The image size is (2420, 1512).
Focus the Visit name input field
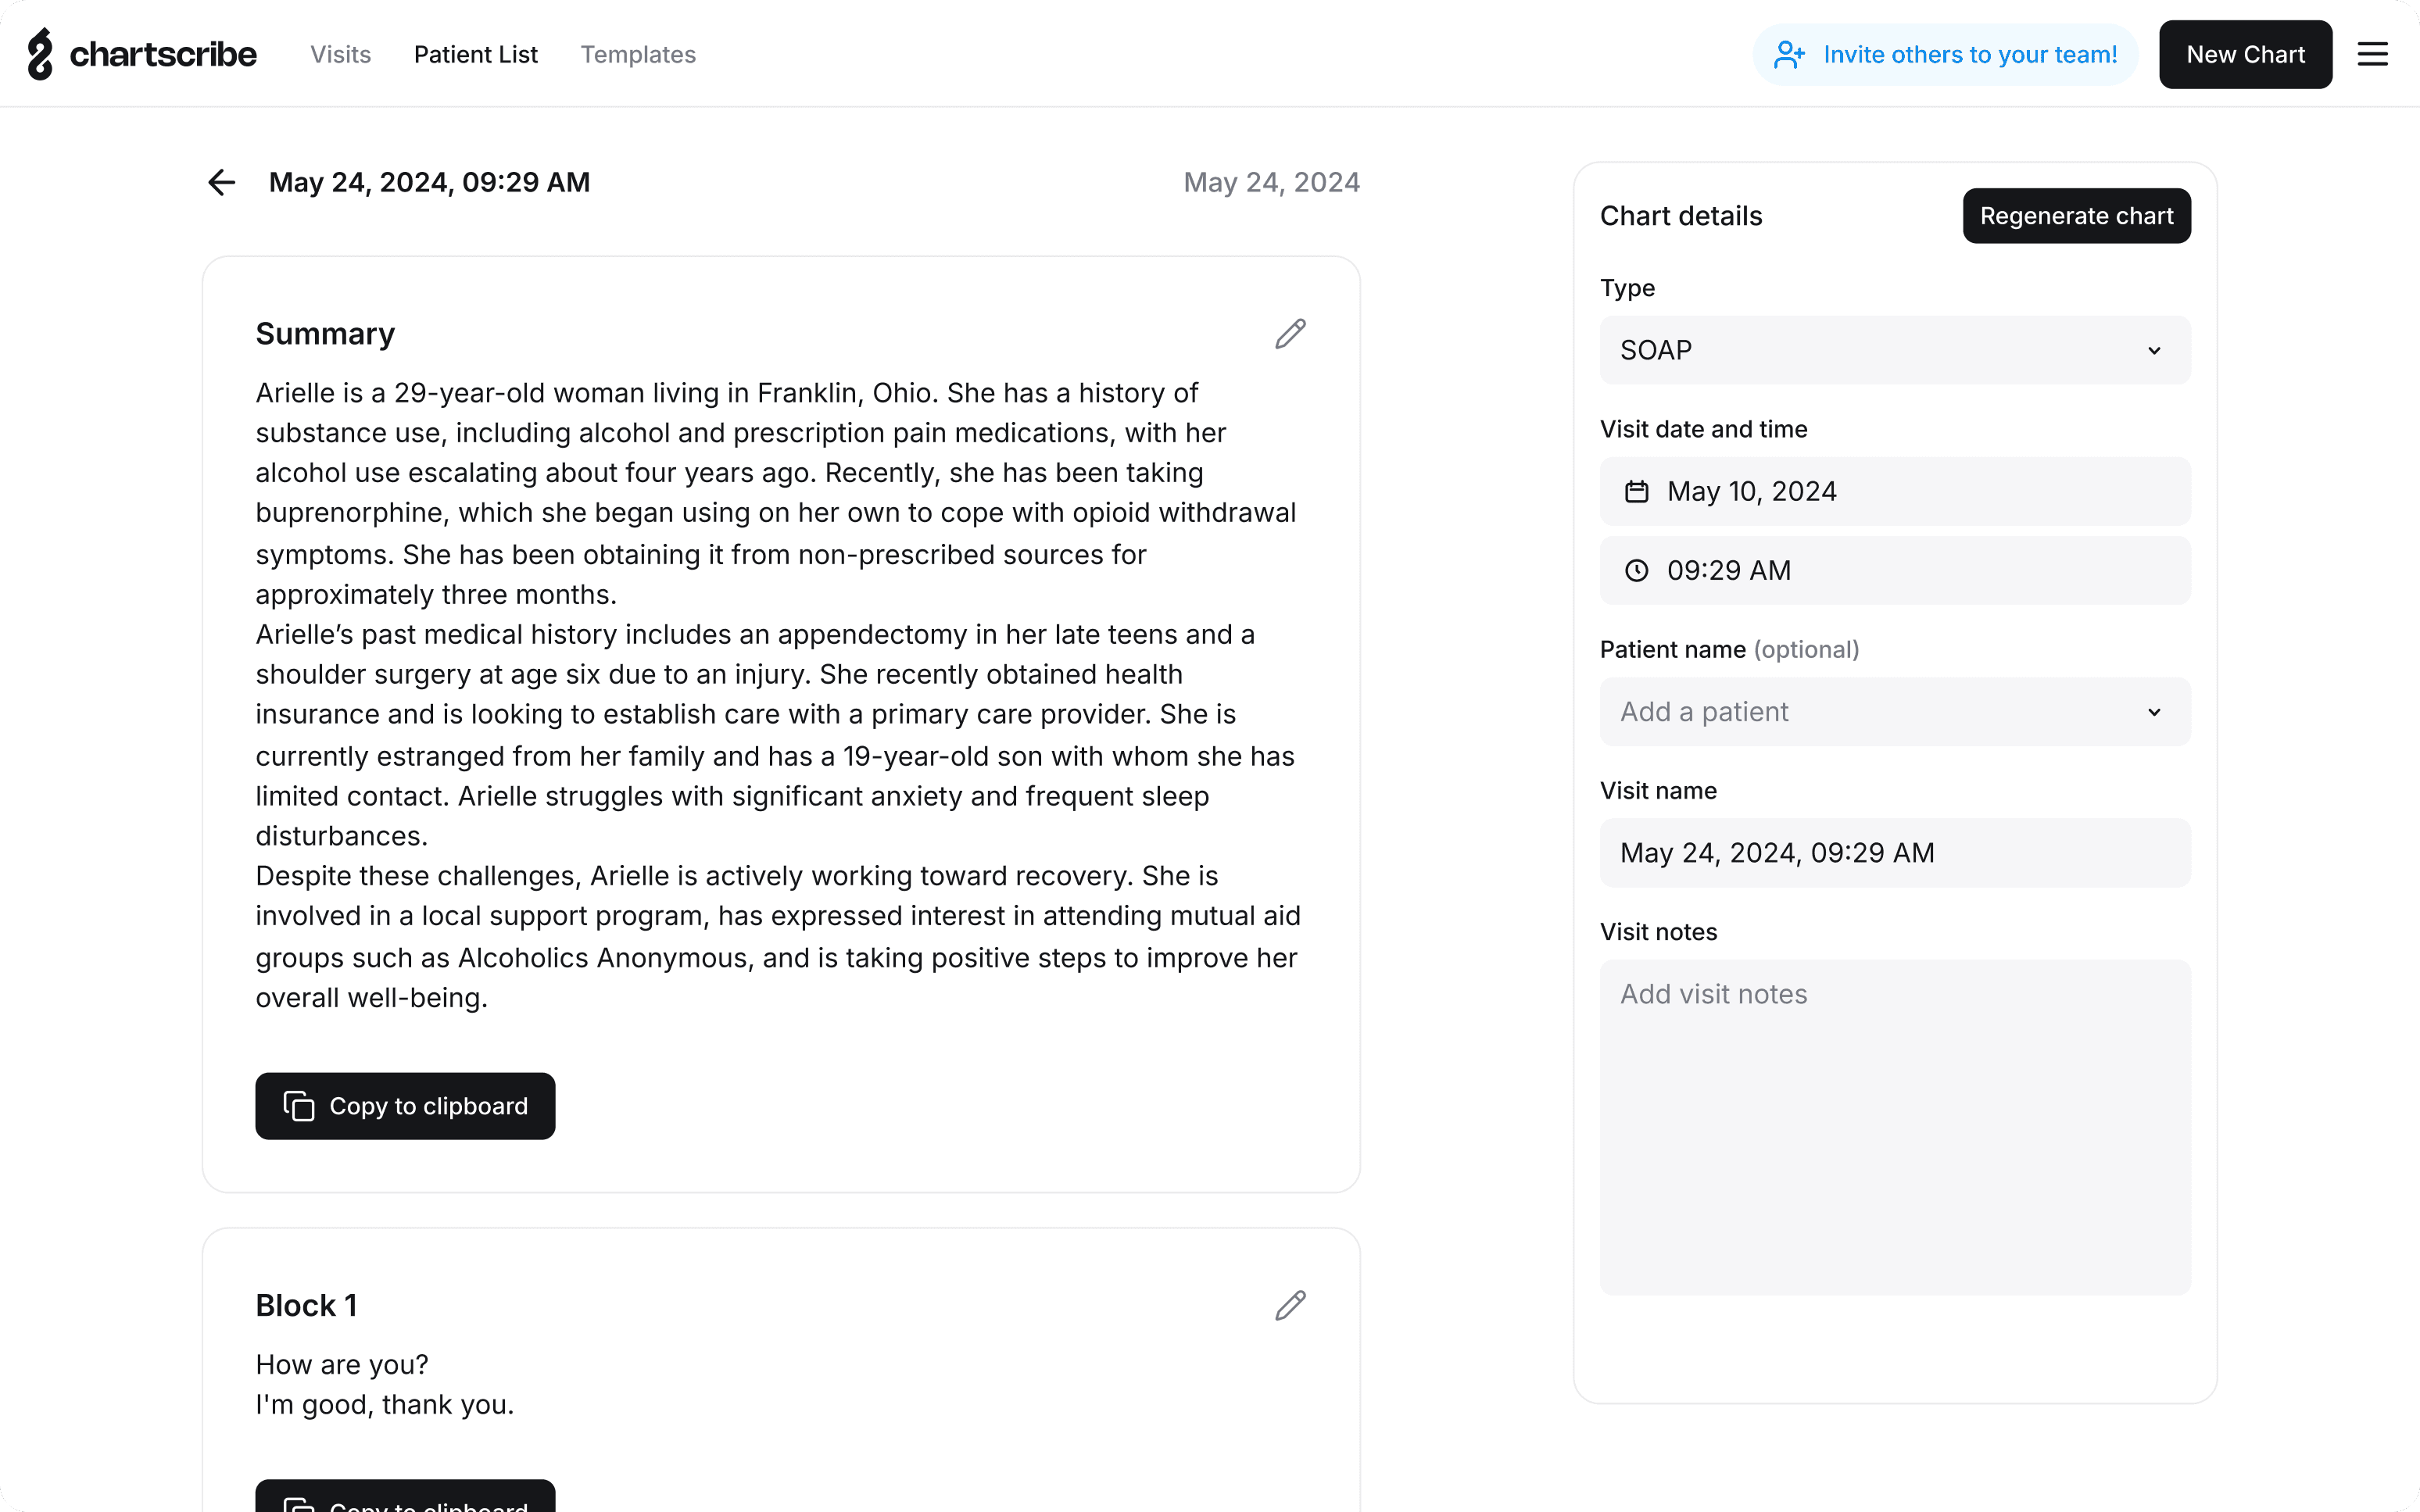1894,853
